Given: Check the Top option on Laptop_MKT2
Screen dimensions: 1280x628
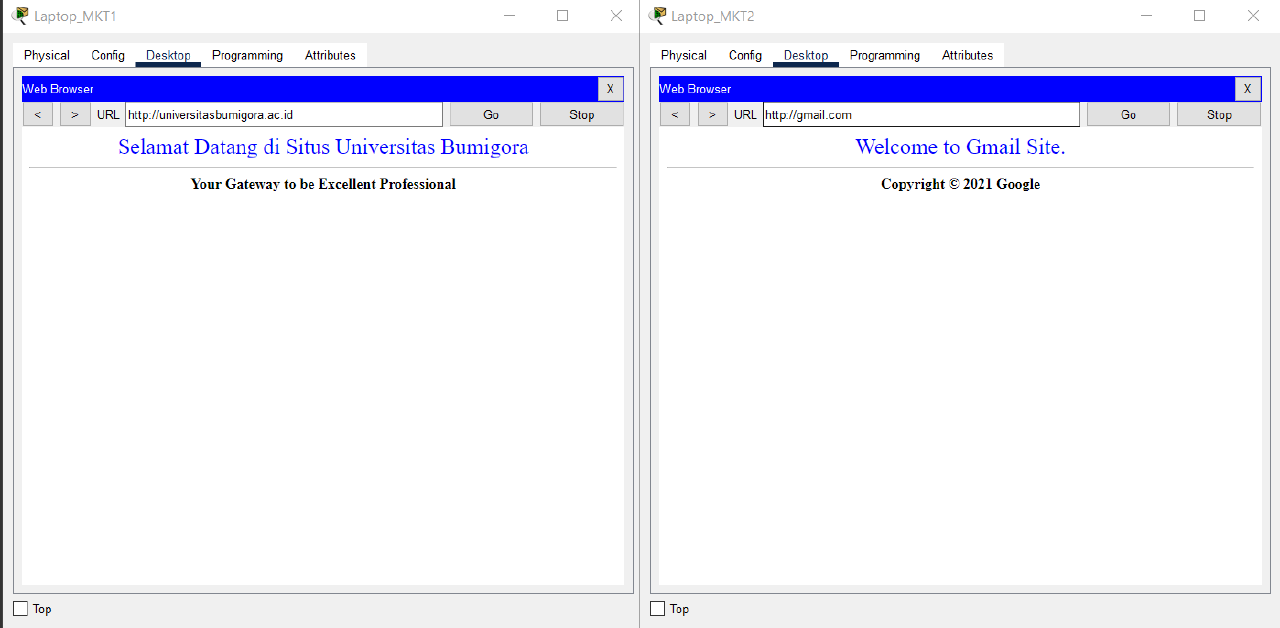Looking at the screenshot, I should 657,608.
